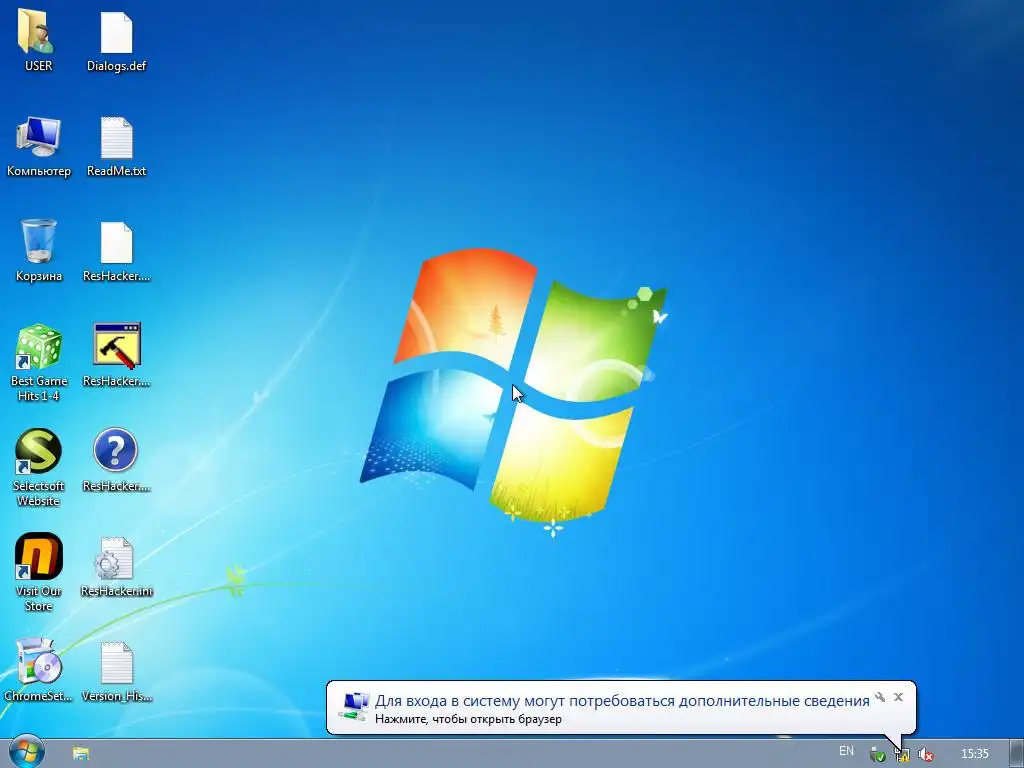The height and width of the screenshot is (768, 1024).
Task: Click the 'Нажмите, чтобы открыть браузер' text
Action: 468,719
